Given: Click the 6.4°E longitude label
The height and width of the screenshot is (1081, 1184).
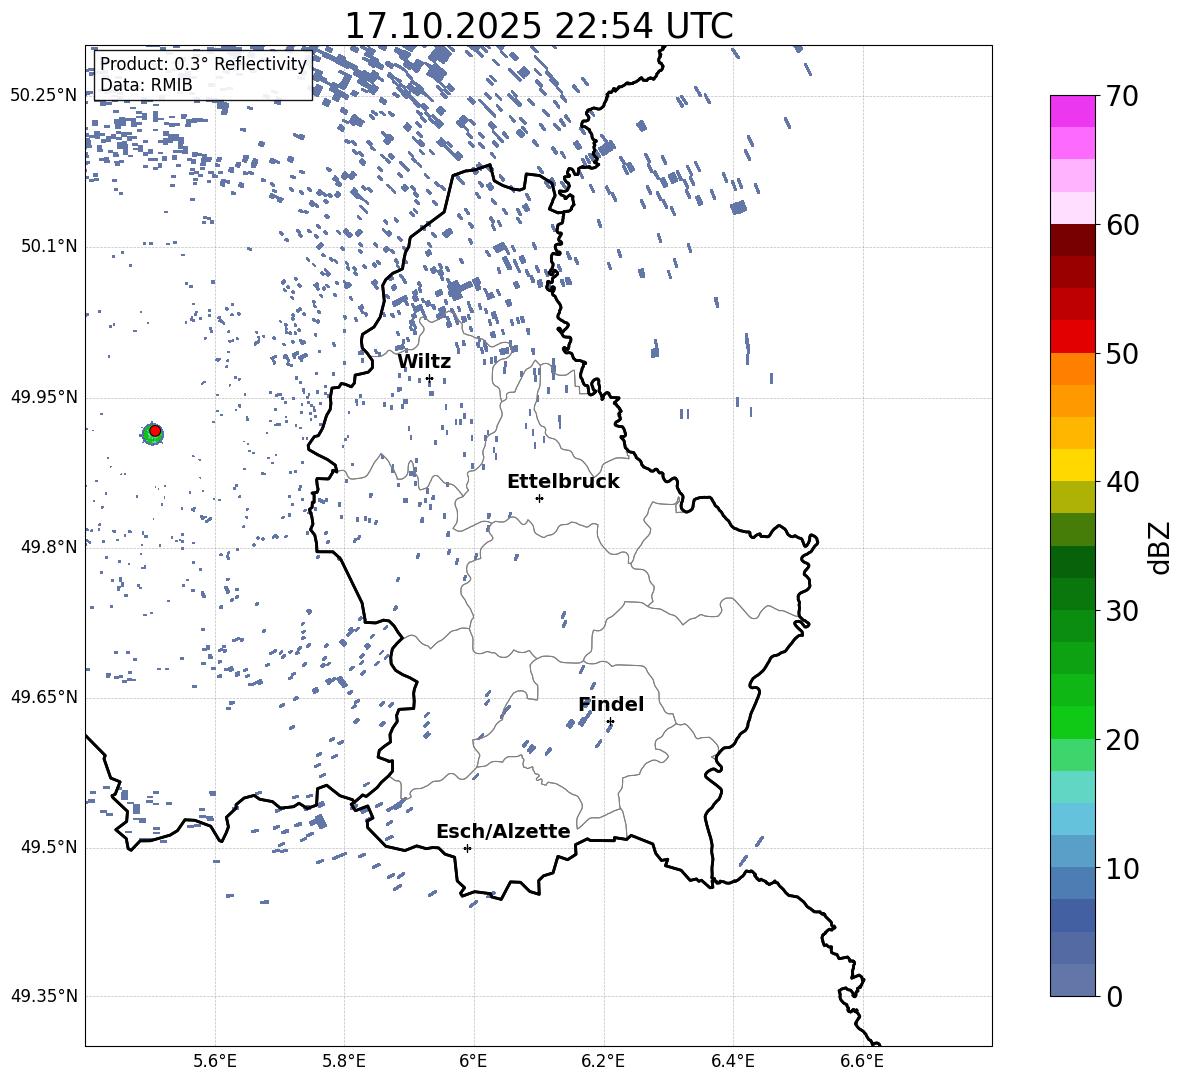Looking at the screenshot, I should (733, 1061).
